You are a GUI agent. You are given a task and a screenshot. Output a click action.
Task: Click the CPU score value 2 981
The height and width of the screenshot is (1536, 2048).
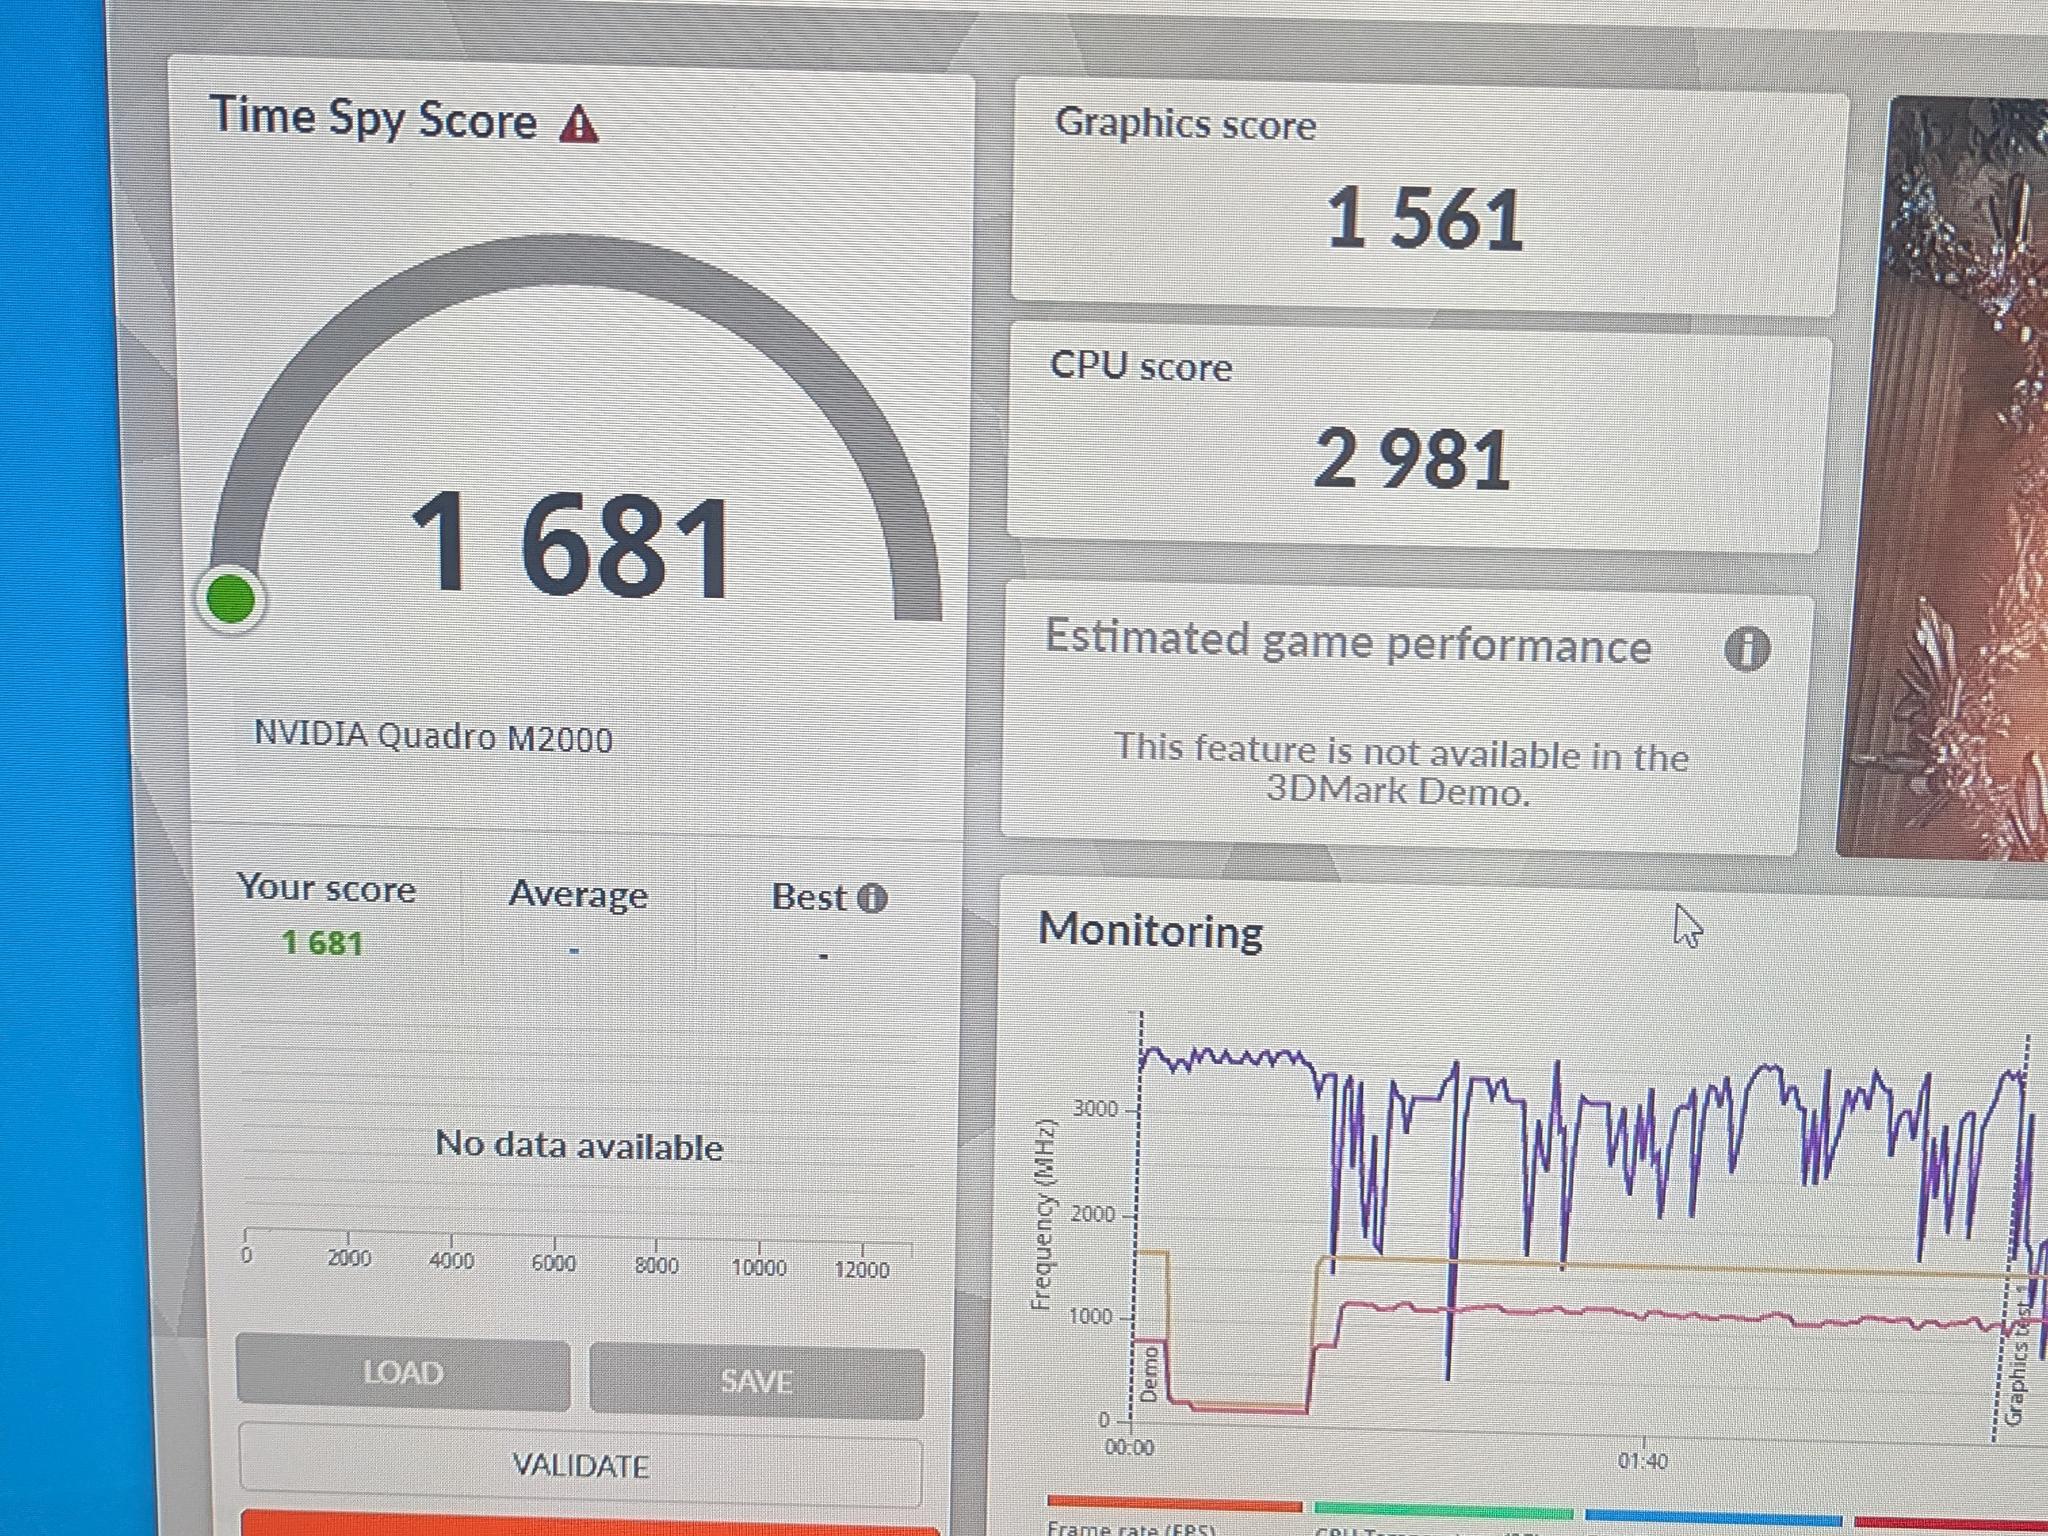(x=1411, y=459)
